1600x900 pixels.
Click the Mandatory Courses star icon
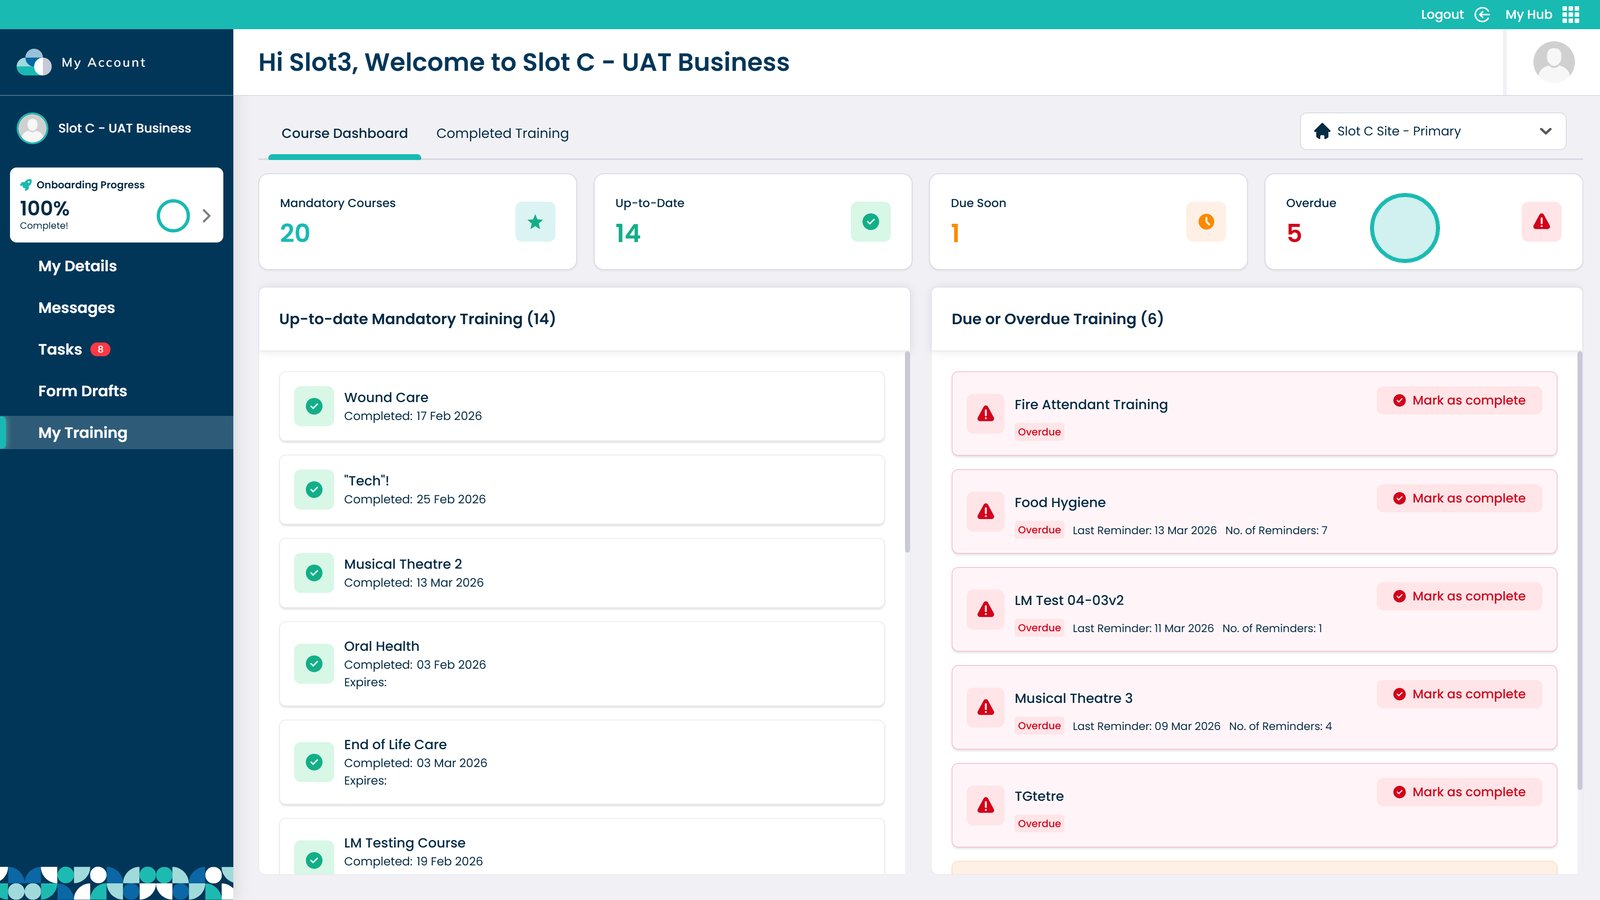535,222
